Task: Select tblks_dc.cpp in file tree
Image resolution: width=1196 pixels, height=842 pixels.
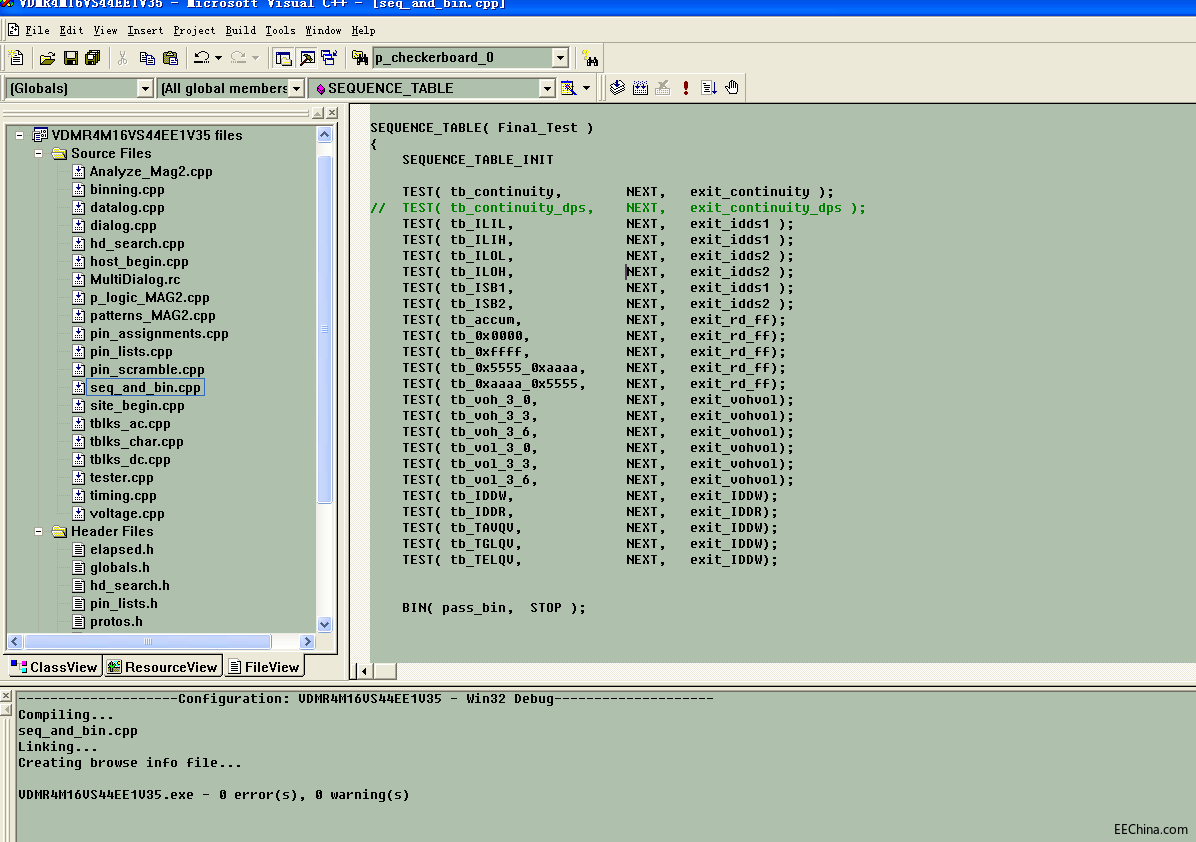Action: (x=130, y=459)
